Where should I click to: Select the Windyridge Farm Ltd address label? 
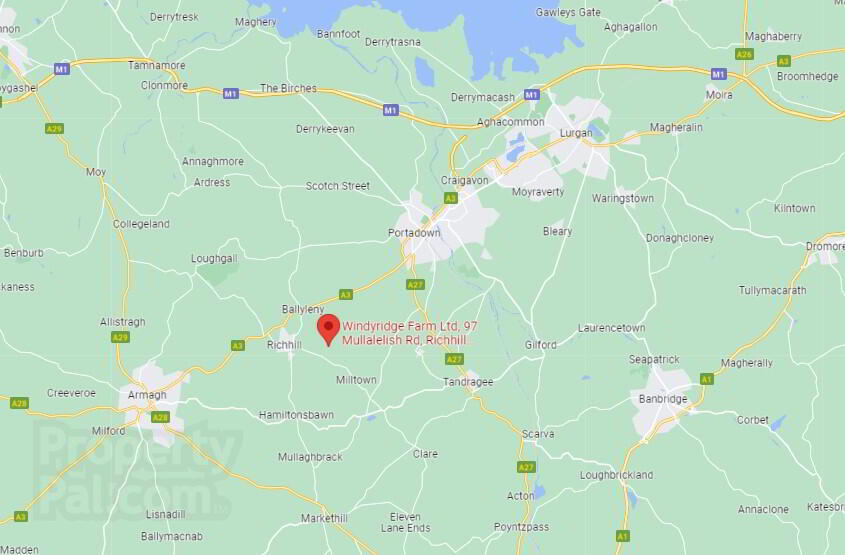[x=410, y=333]
